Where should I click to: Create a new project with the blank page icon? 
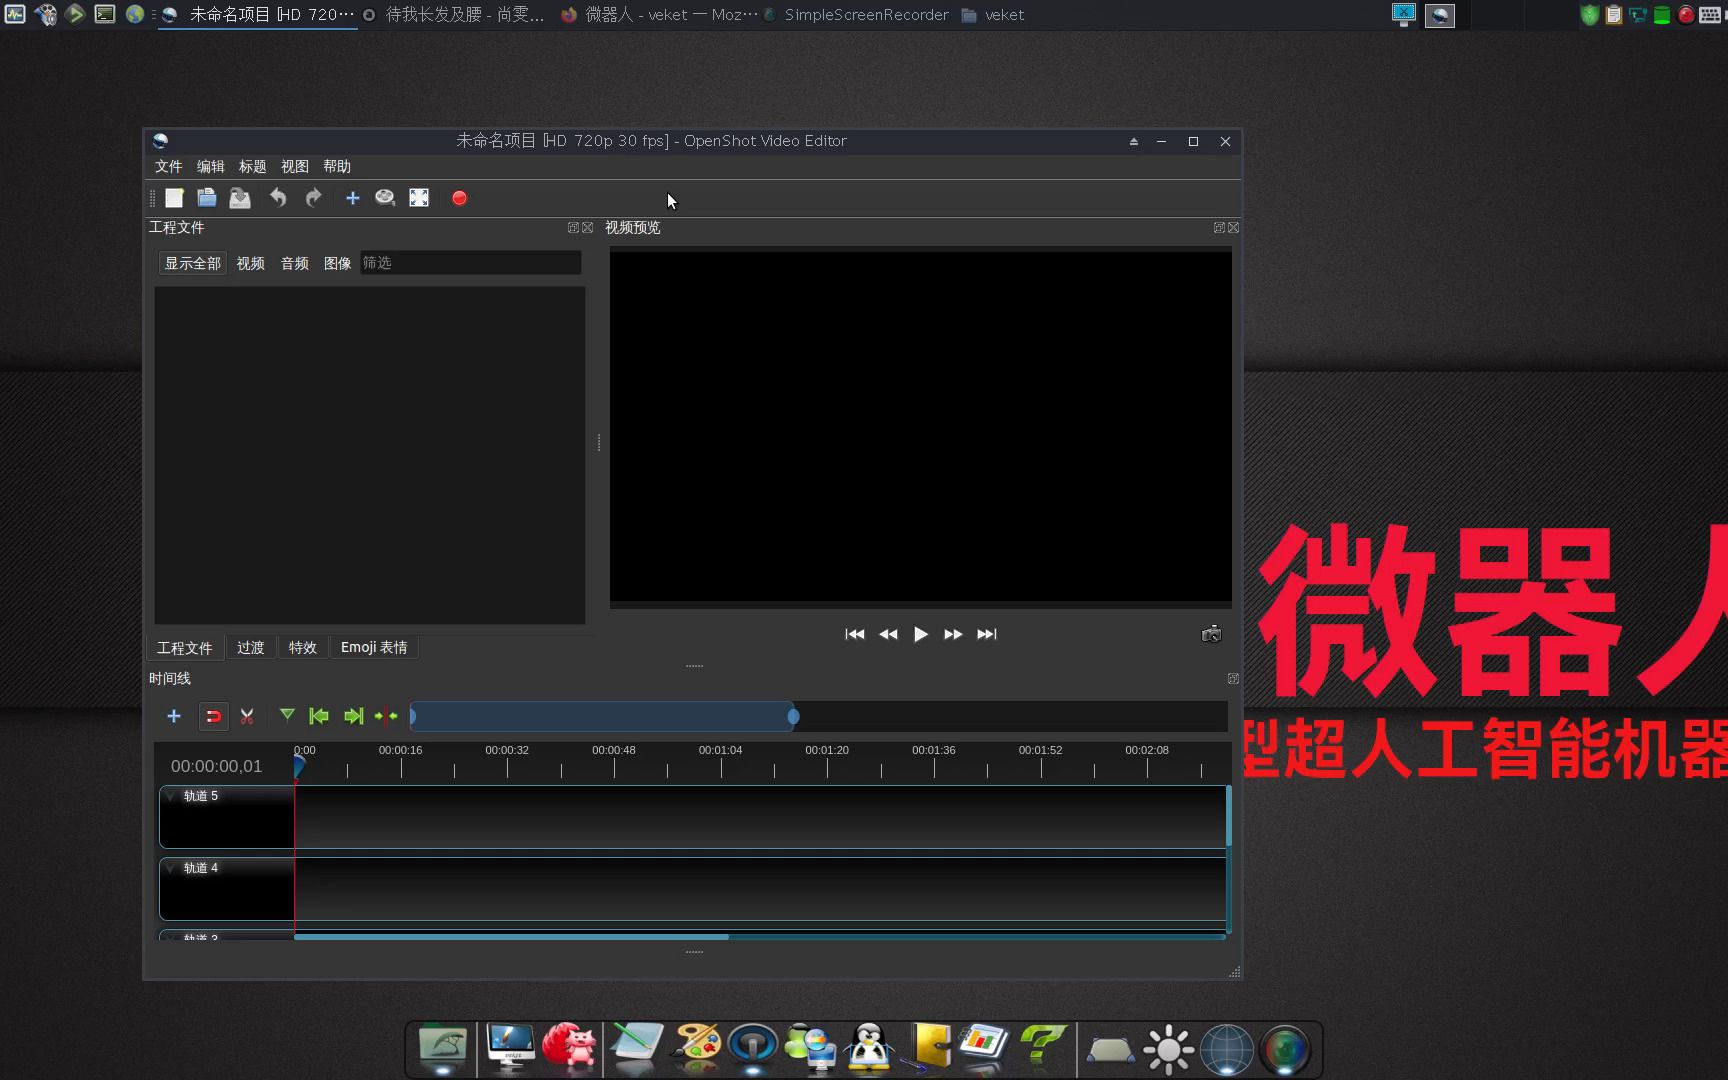pyautogui.click(x=174, y=198)
